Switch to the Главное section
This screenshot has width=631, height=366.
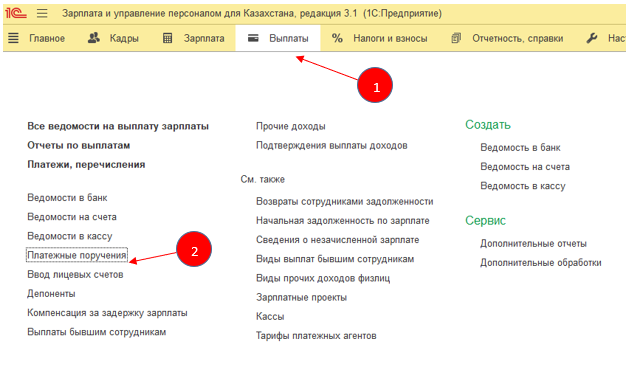(x=47, y=38)
